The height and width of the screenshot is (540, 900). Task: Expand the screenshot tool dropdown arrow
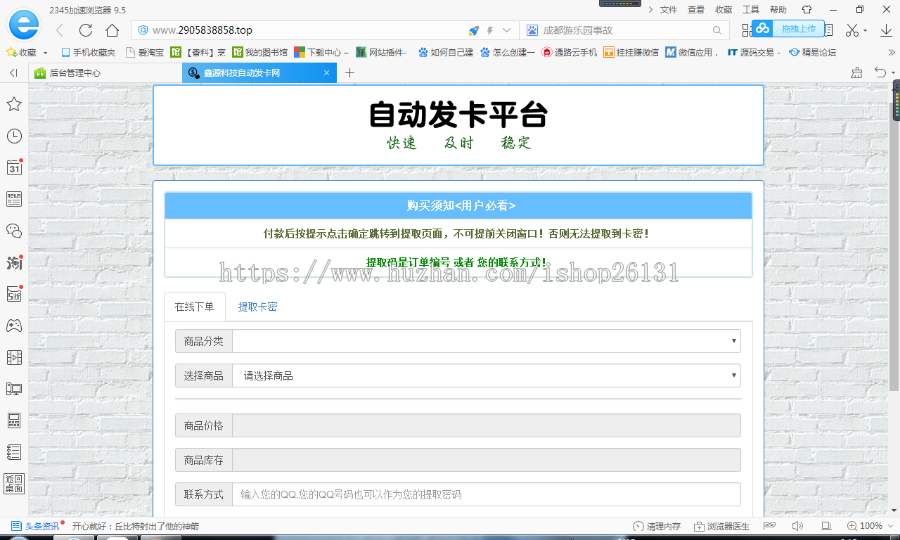click(x=865, y=31)
